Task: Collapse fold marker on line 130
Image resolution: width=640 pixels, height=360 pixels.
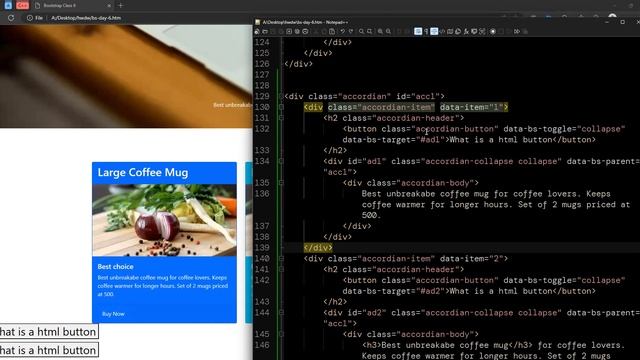Action: (281, 107)
